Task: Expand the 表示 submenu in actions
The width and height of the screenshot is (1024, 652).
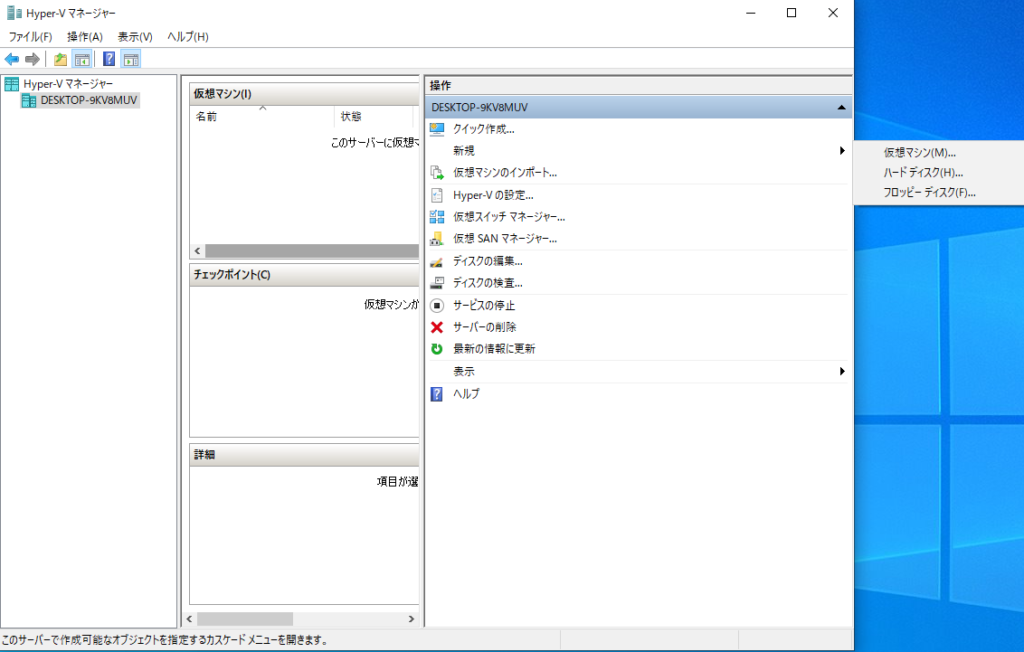Action: [x=463, y=371]
